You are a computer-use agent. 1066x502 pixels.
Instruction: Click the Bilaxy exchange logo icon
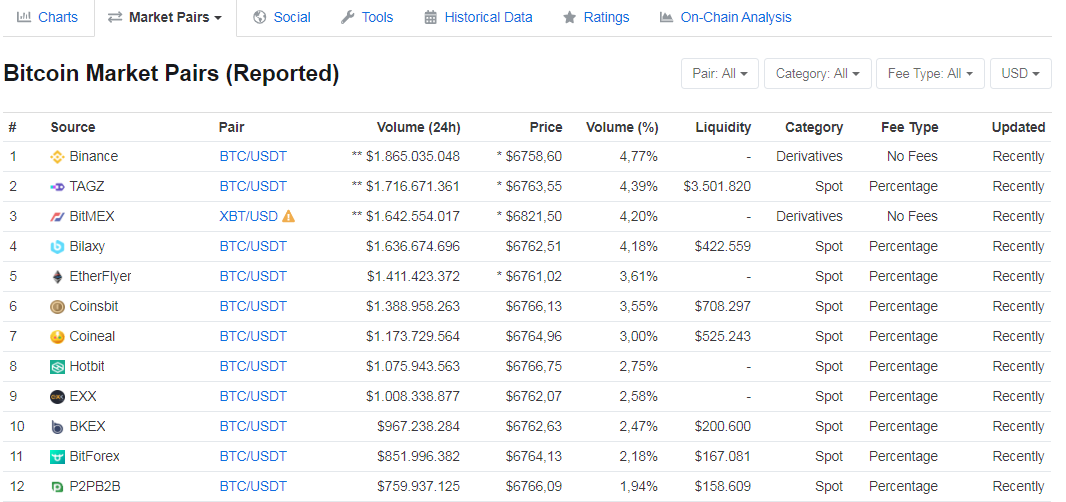click(58, 247)
